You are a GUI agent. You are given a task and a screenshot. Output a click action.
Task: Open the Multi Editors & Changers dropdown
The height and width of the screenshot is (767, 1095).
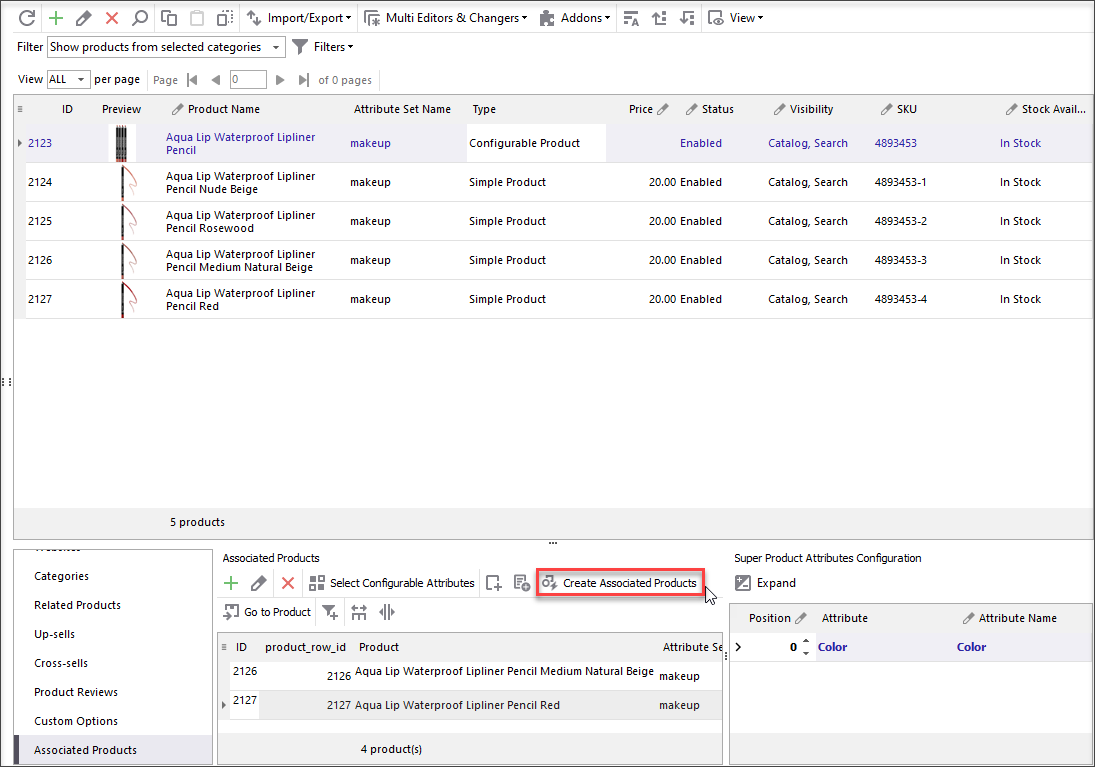point(445,18)
